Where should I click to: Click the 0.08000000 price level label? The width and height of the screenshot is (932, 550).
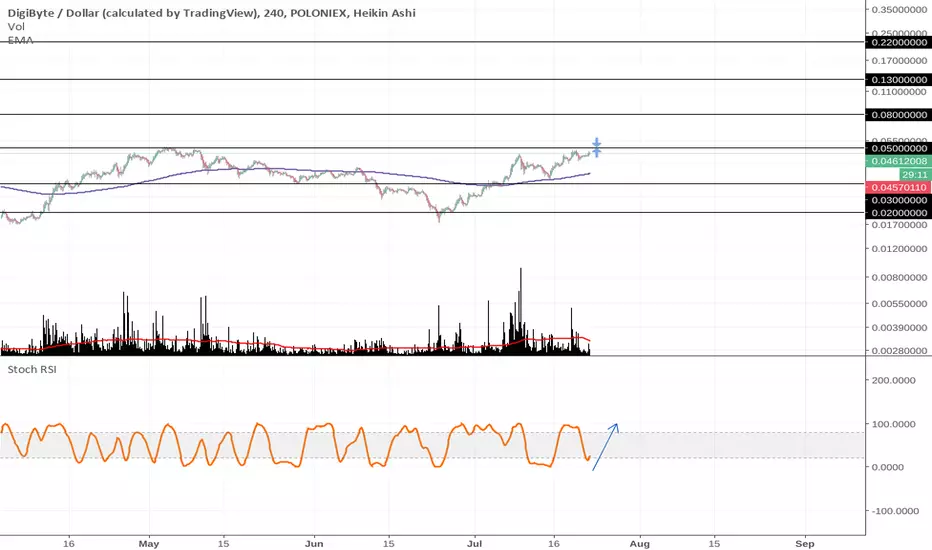899,114
